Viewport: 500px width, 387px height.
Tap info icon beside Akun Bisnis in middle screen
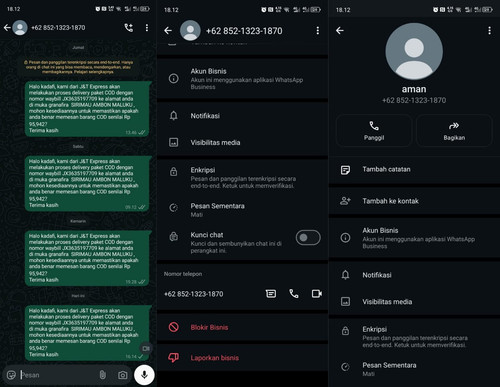click(x=174, y=79)
